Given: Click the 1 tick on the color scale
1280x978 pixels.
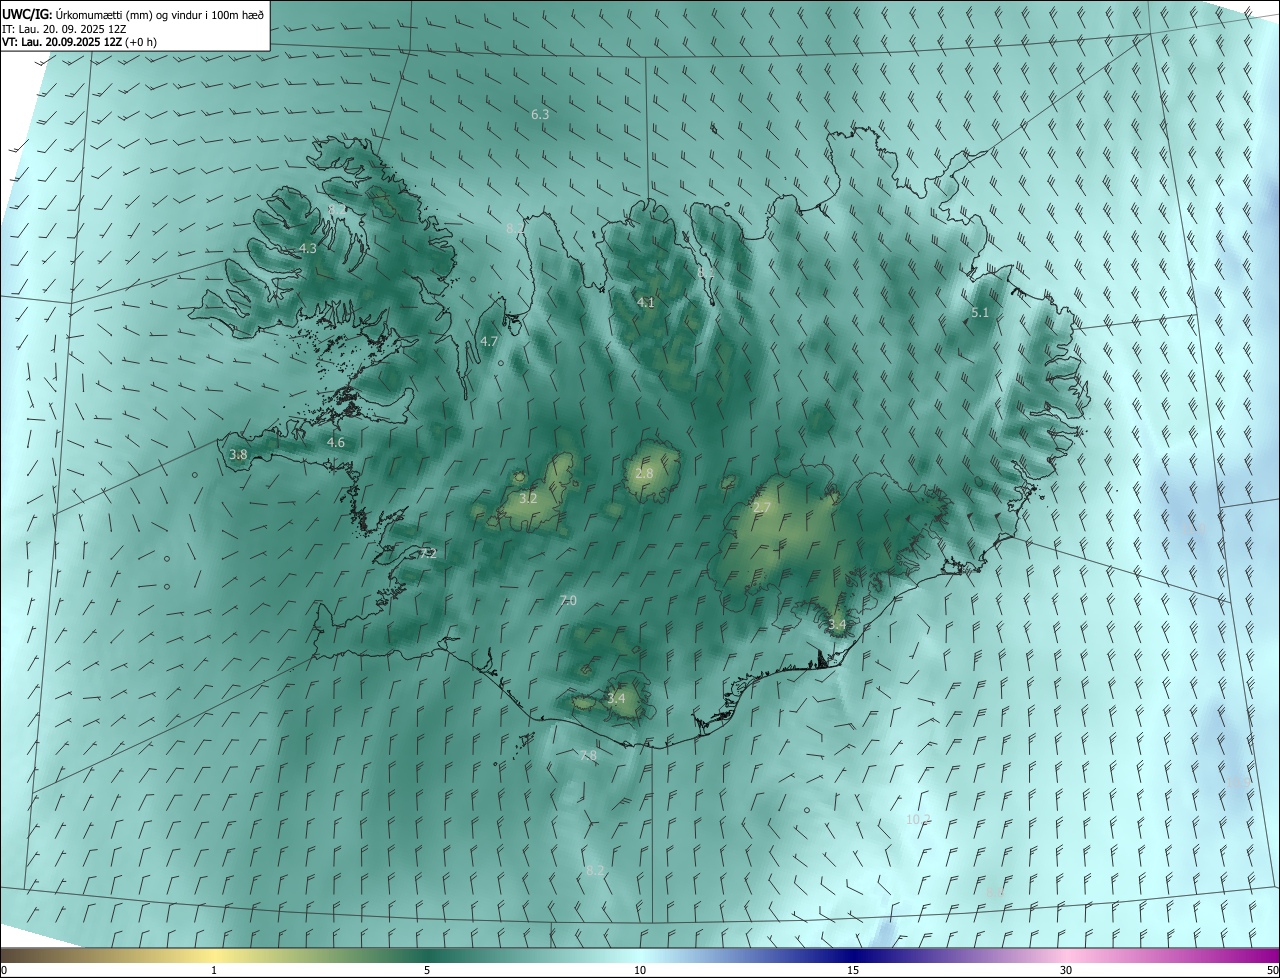Looking at the screenshot, I should coord(214,970).
